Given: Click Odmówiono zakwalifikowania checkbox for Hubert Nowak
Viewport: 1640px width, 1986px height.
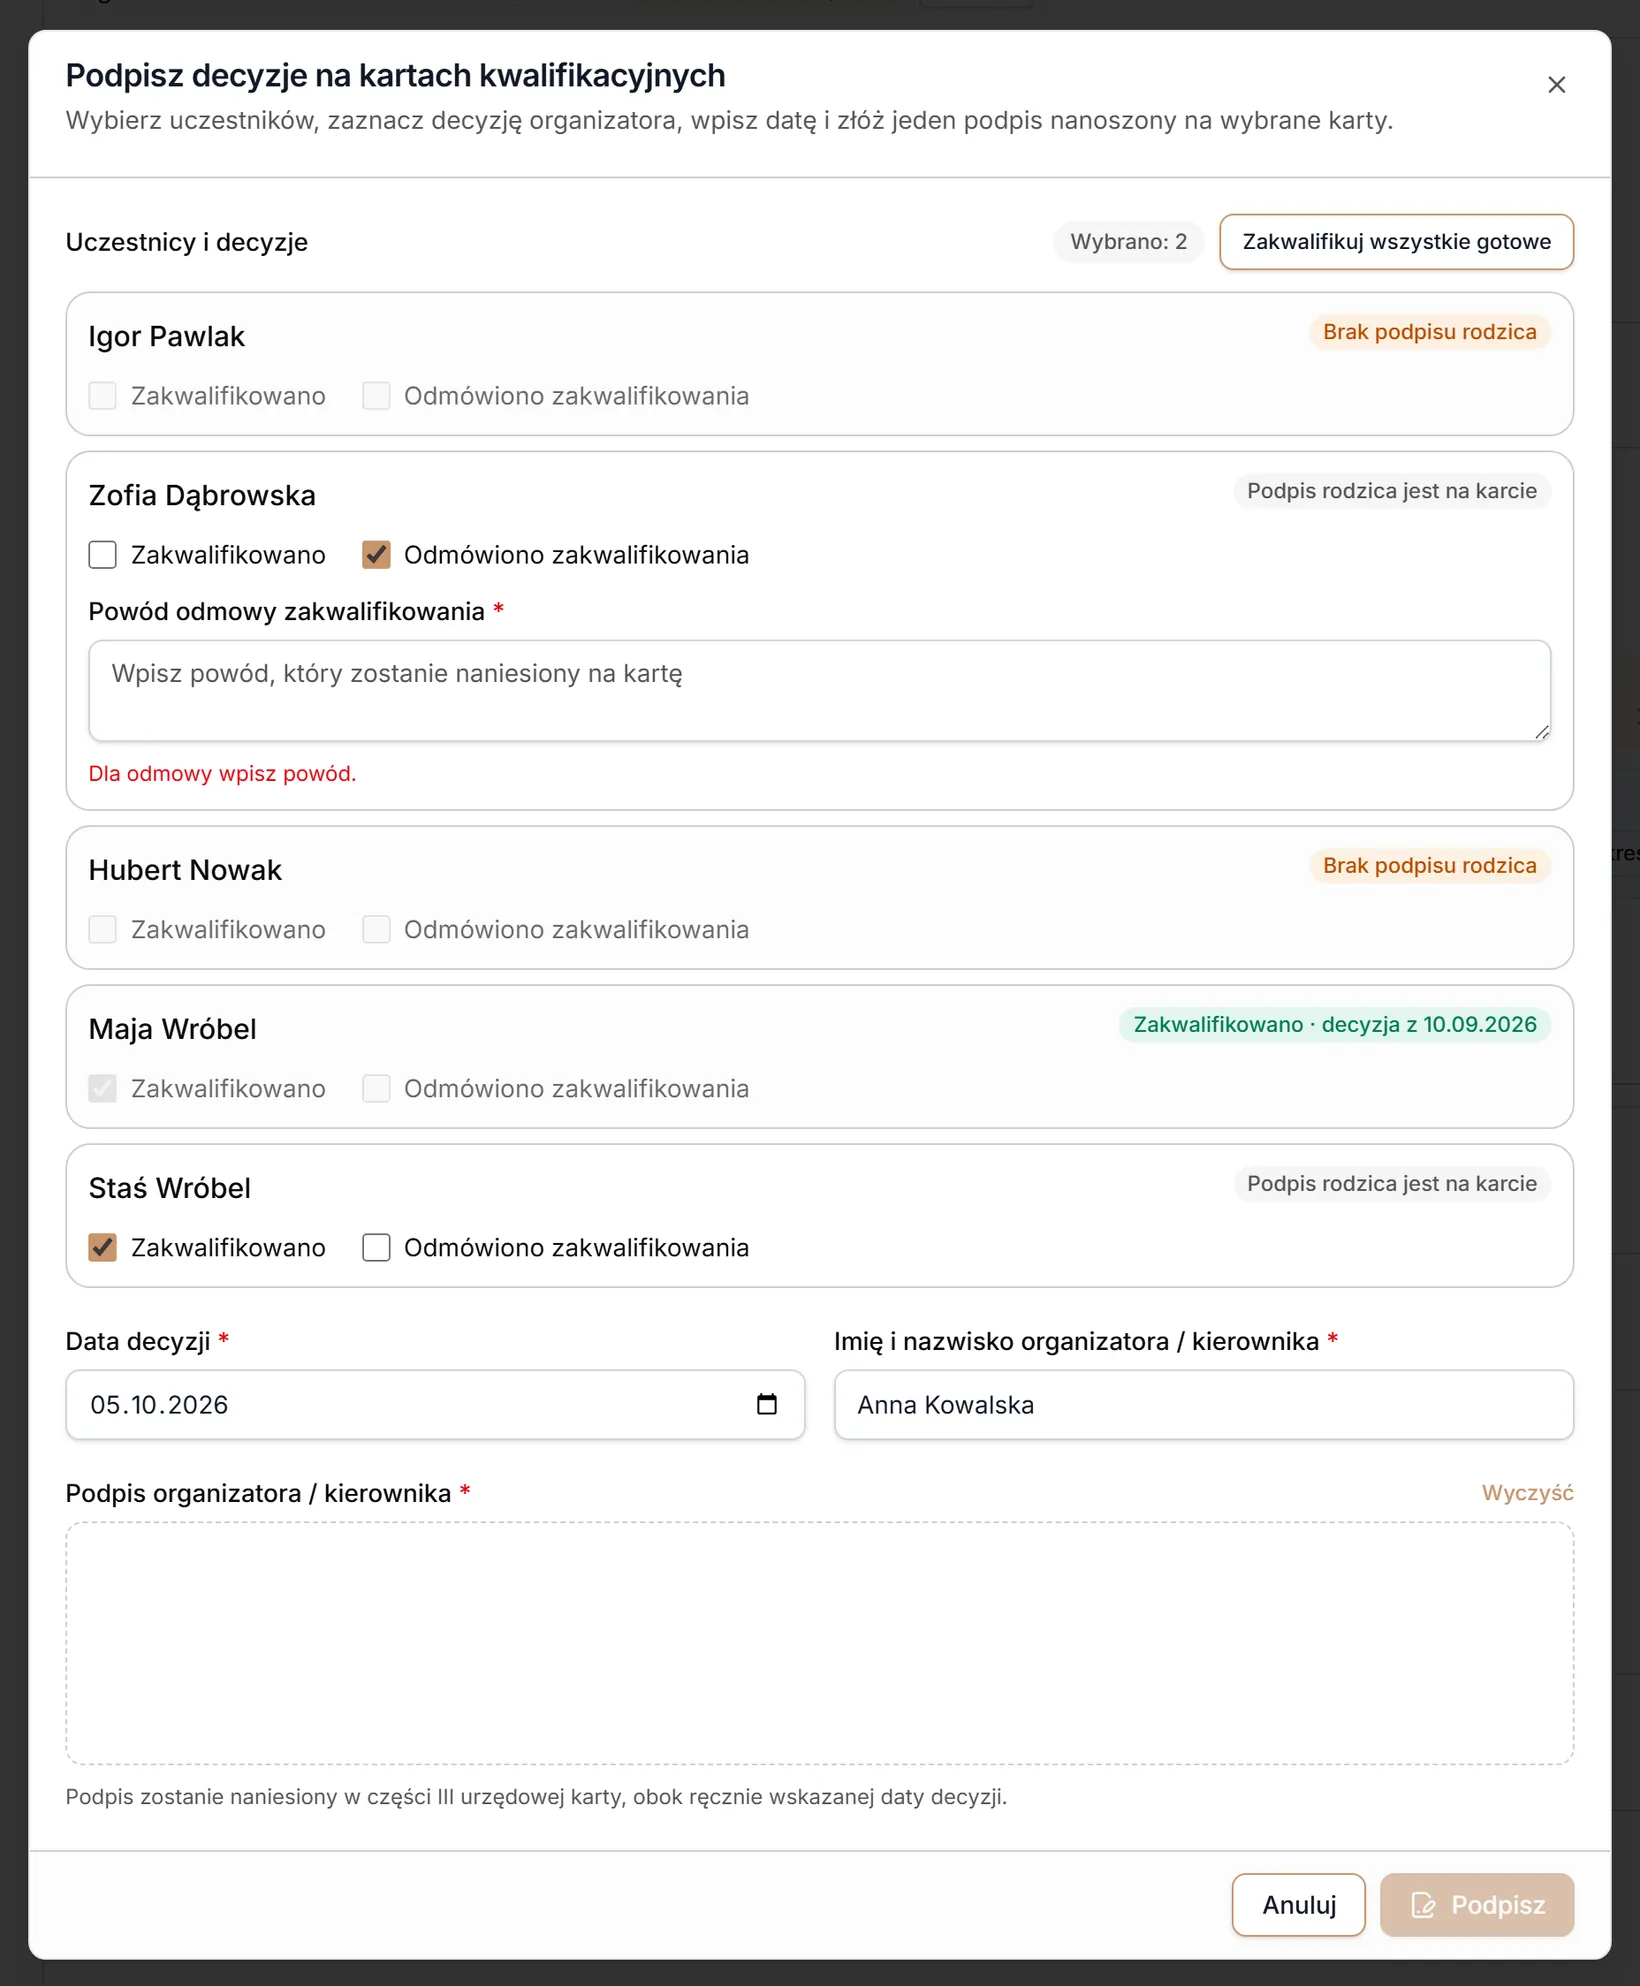Looking at the screenshot, I should click(376, 930).
